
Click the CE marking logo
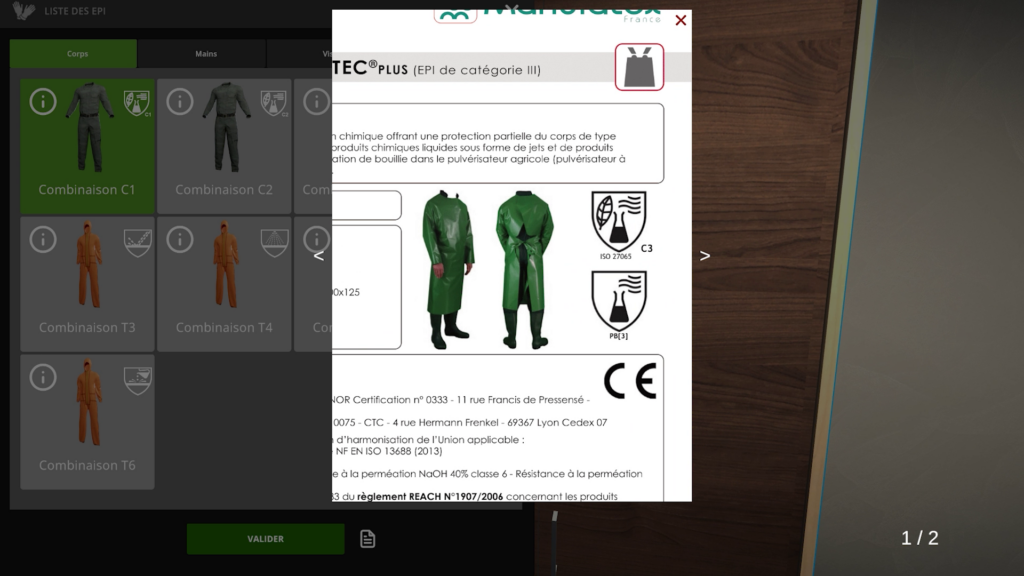coord(630,381)
